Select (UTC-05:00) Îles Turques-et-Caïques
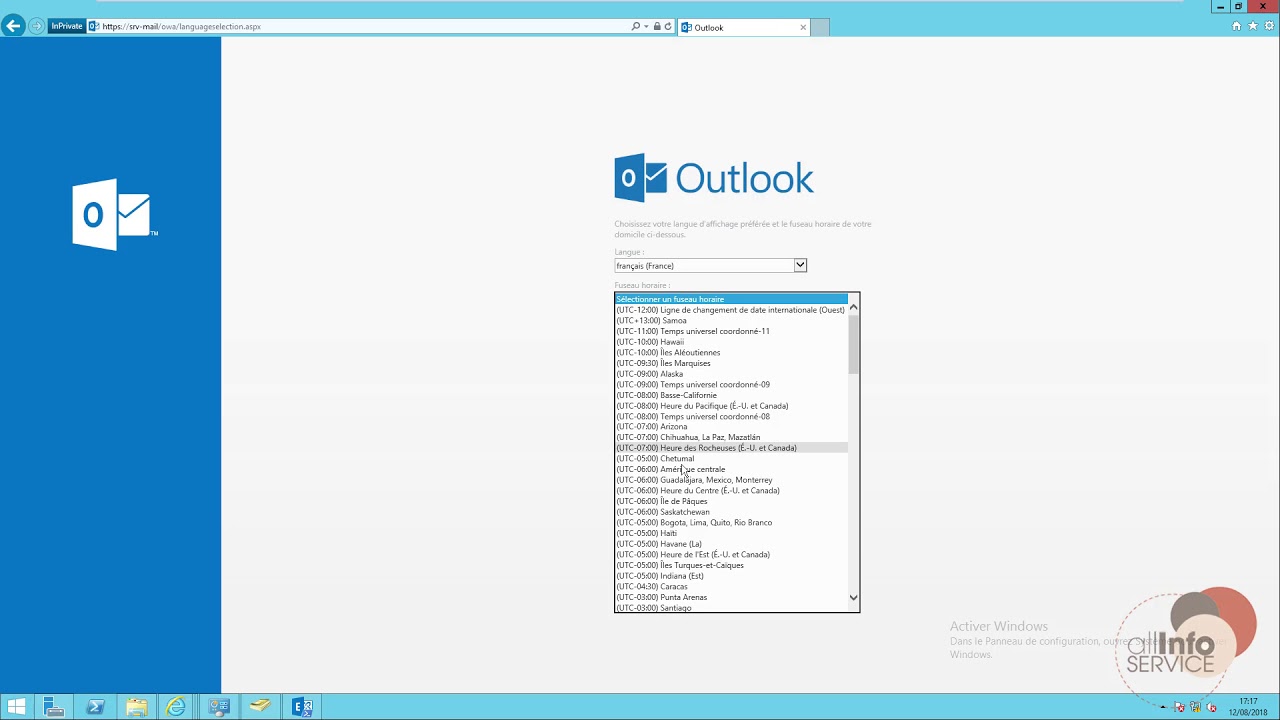Screen dimensions: 1280x720 (730, 565)
